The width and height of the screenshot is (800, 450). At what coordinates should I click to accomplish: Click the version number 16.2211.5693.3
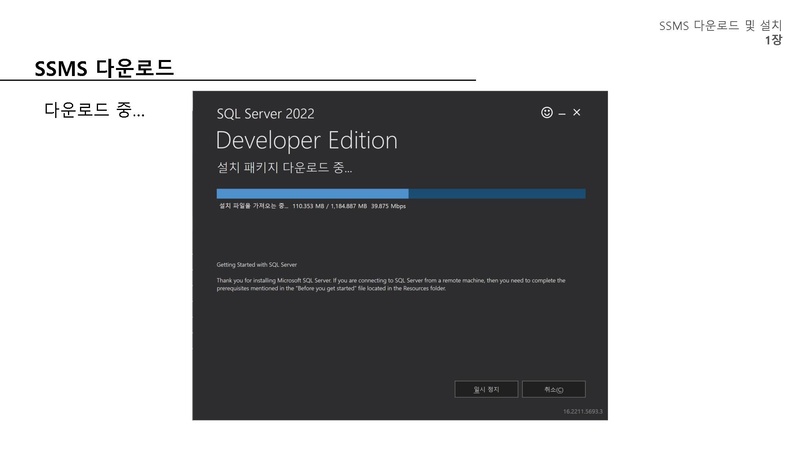click(583, 411)
